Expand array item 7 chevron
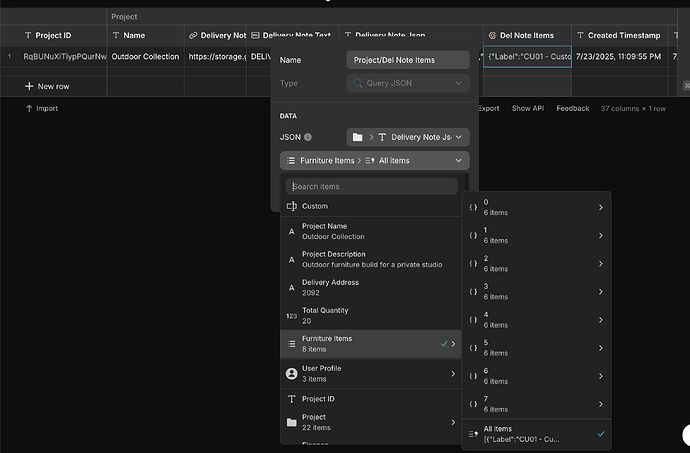Screen dimensions: 690x453 (x=601, y=404)
